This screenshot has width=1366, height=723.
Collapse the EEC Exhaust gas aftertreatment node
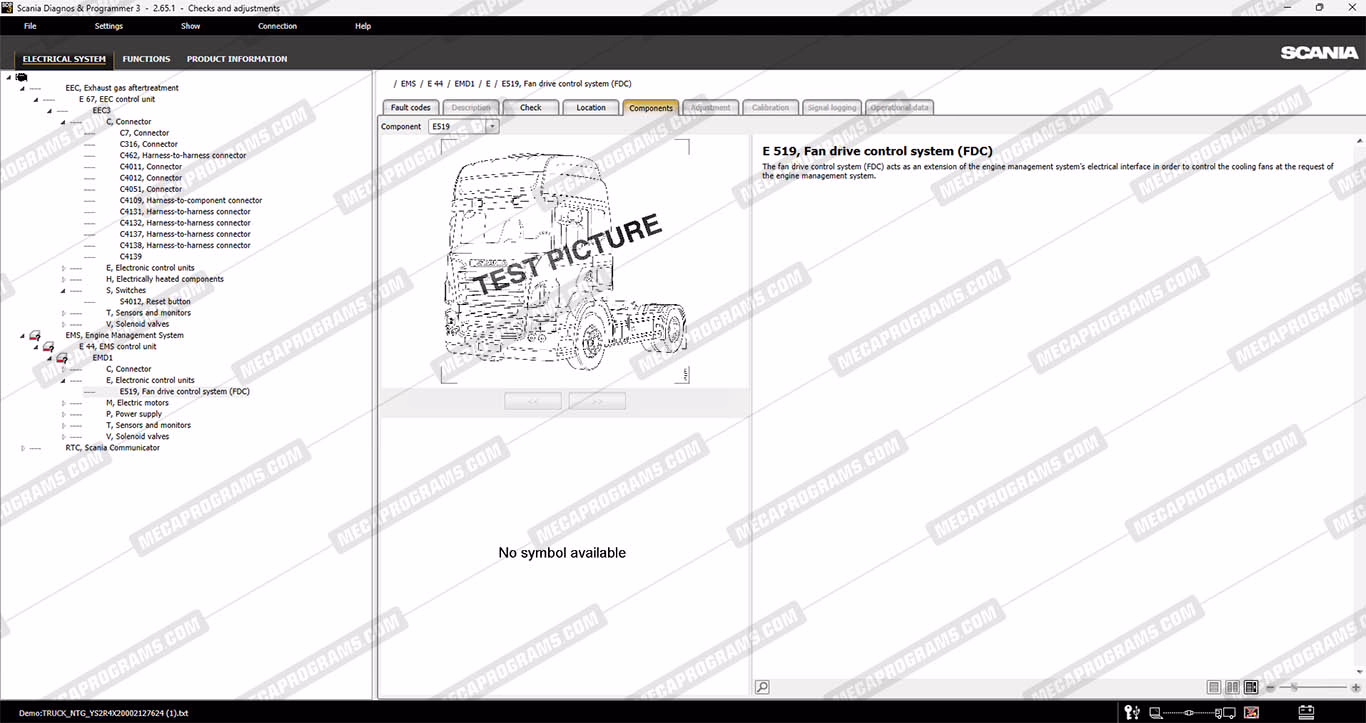point(22,88)
